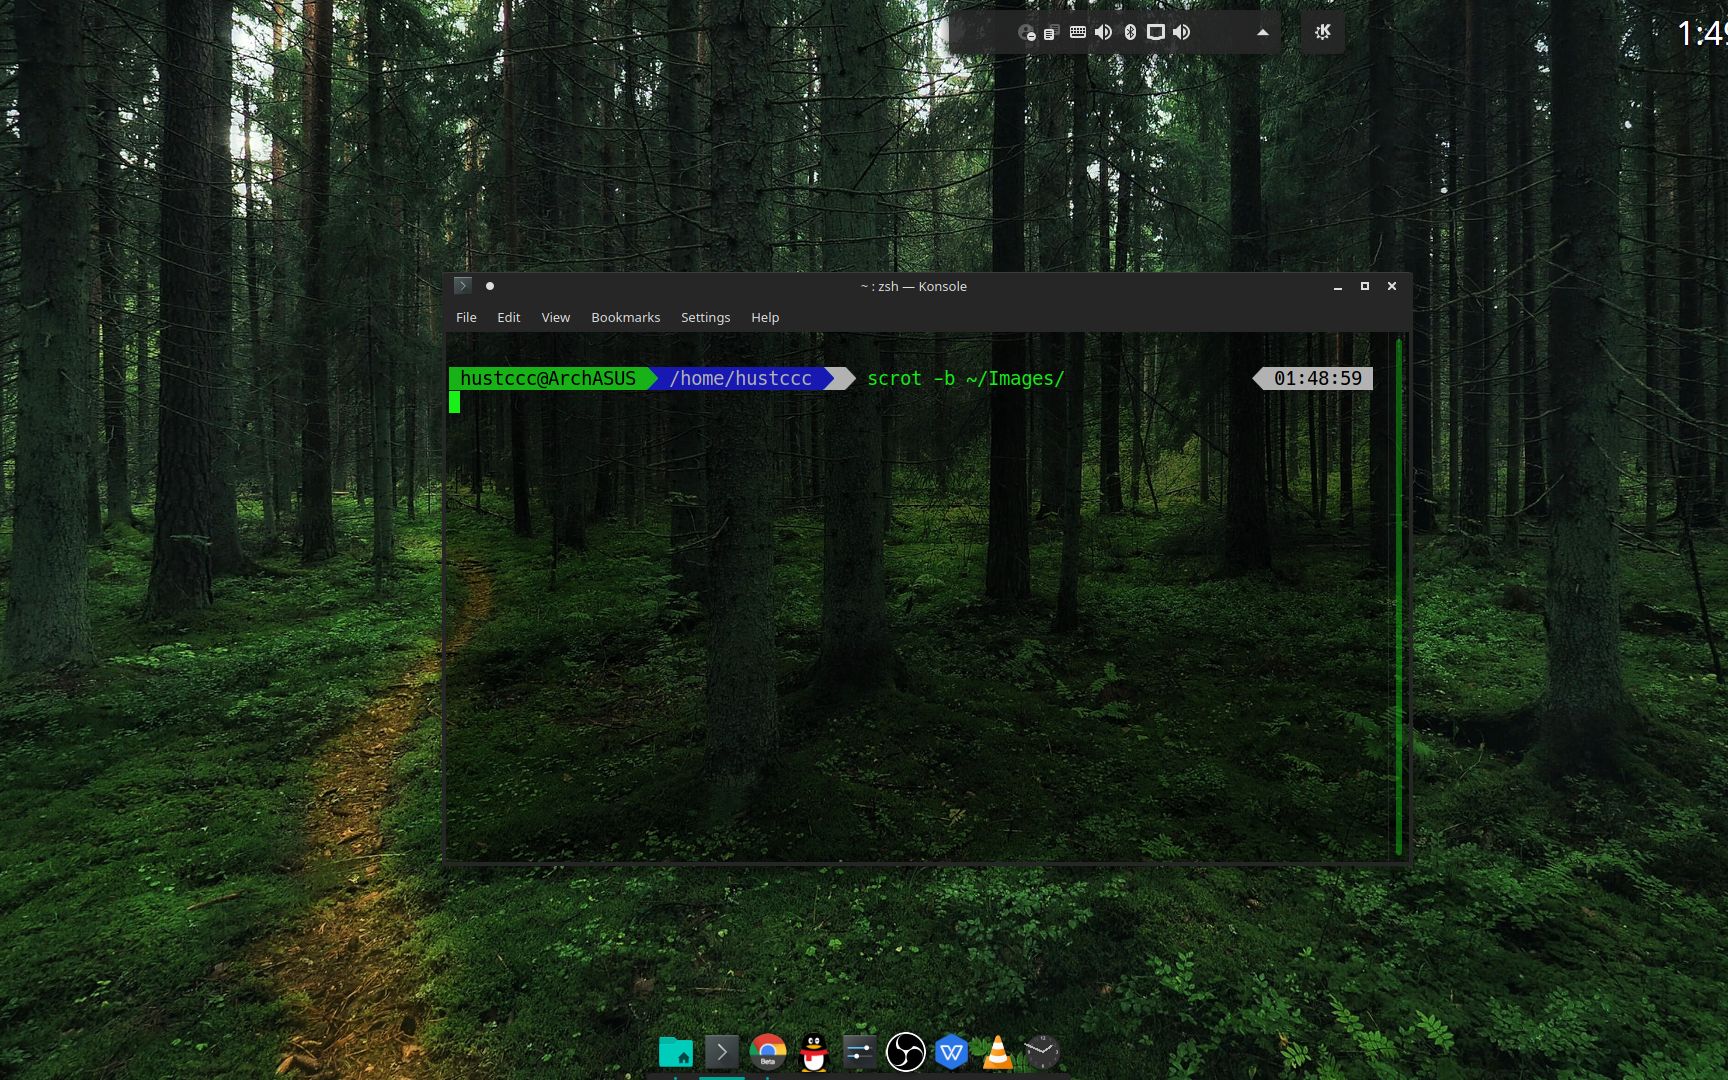This screenshot has width=1728, height=1080.
Task: Open the Bluetooth tray icon
Action: [1130, 32]
